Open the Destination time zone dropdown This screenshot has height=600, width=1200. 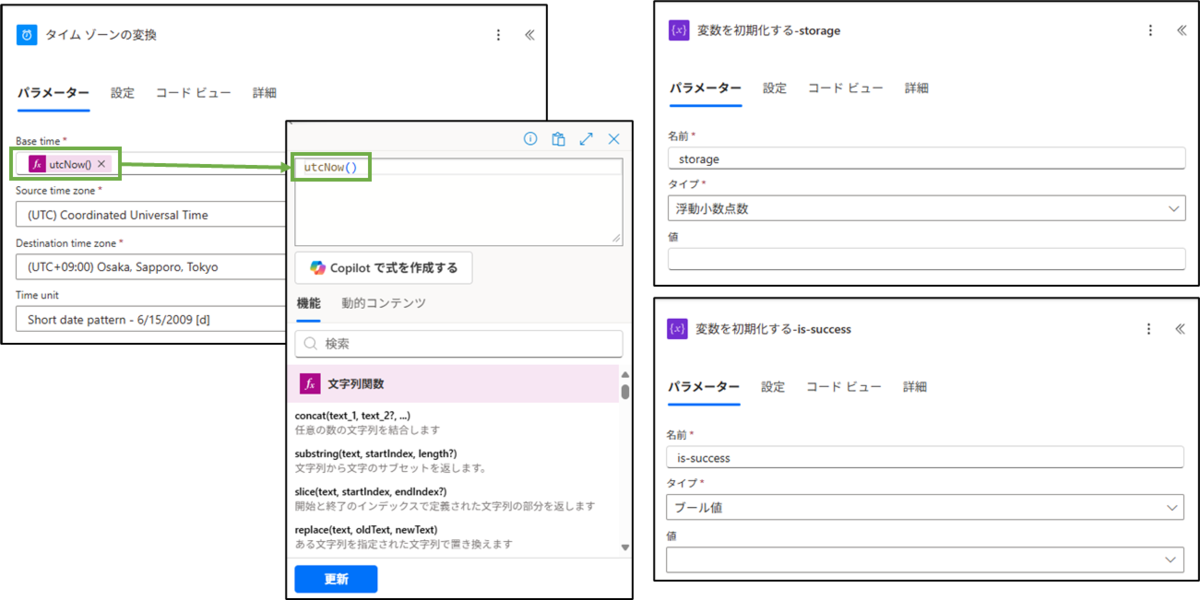coord(150,267)
